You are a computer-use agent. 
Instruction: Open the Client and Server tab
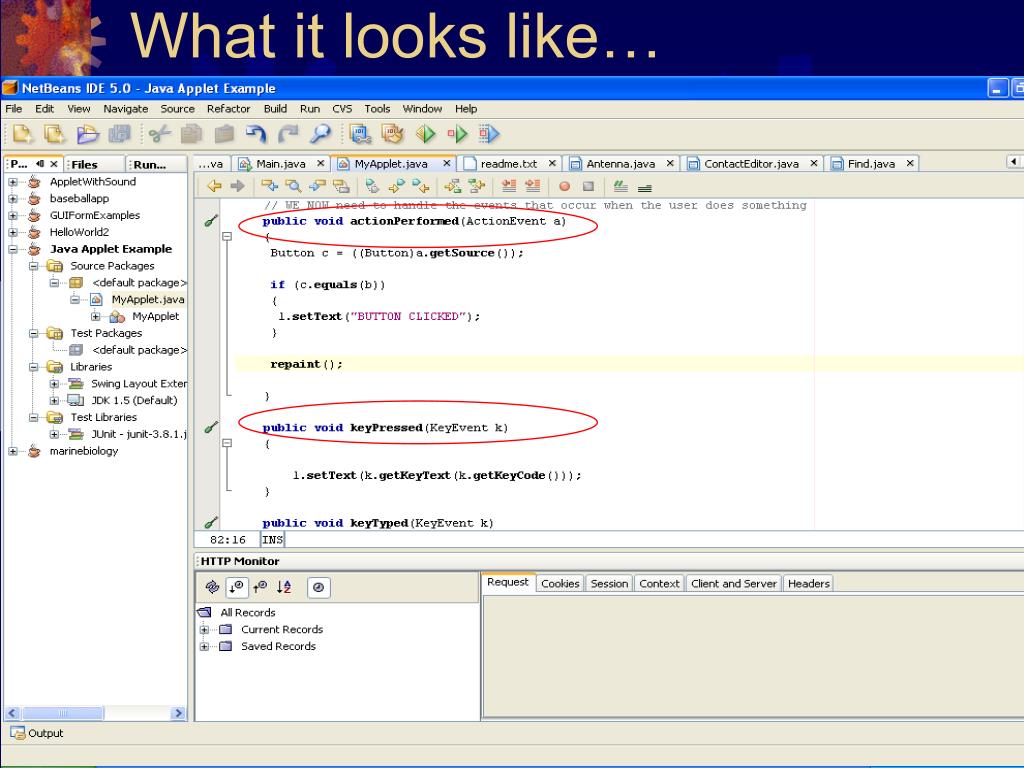point(733,583)
